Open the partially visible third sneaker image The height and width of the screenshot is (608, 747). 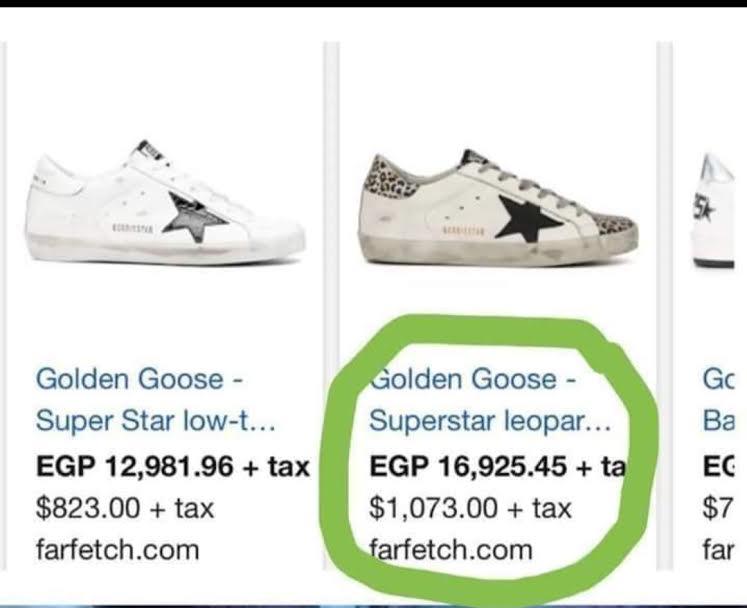point(718,212)
